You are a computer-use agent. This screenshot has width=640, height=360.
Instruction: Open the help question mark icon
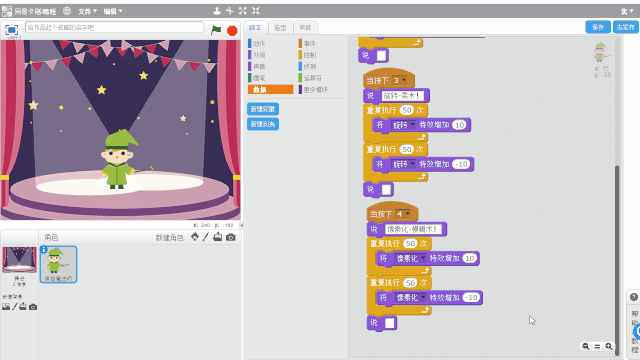coord(633,297)
